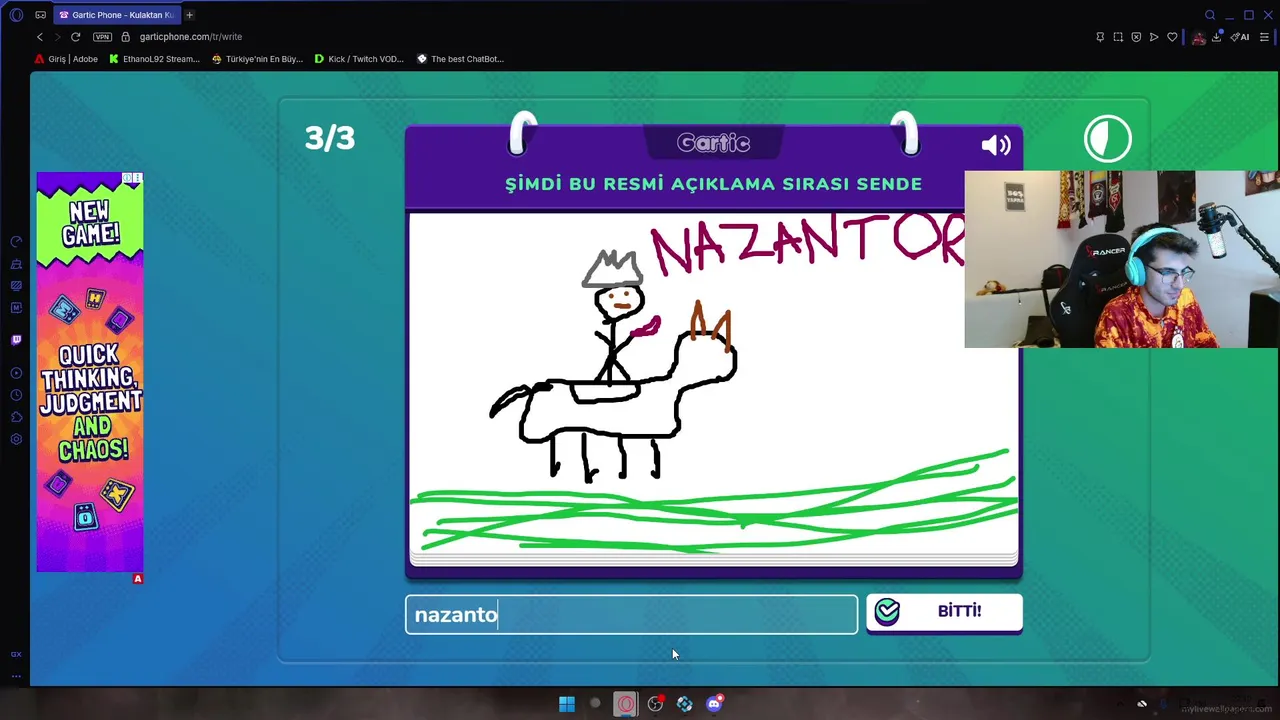1280x720 pixels.
Task: Click the round timer indicator
Action: 1108,139
